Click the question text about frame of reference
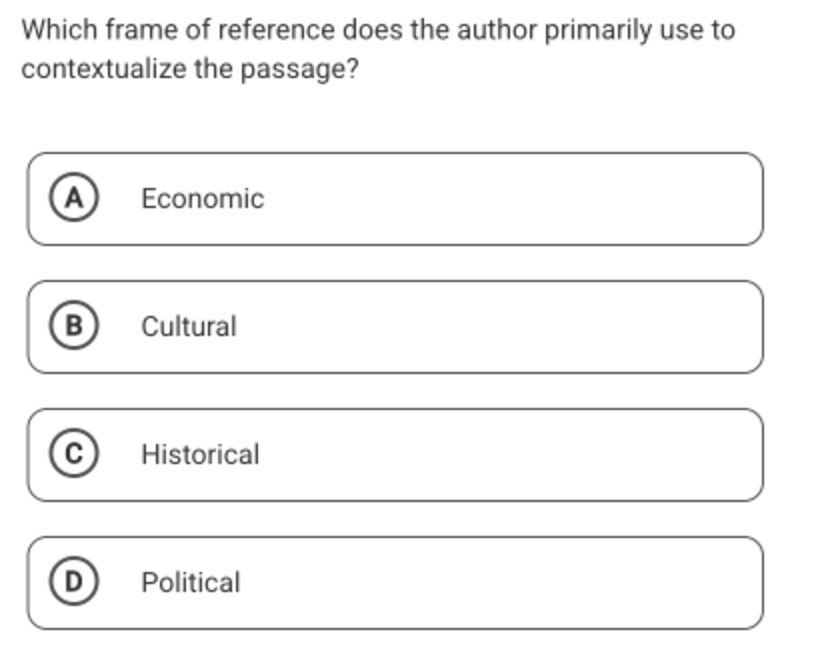Image resolution: width=822 pixels, height=664 pixels. (378, 49)
